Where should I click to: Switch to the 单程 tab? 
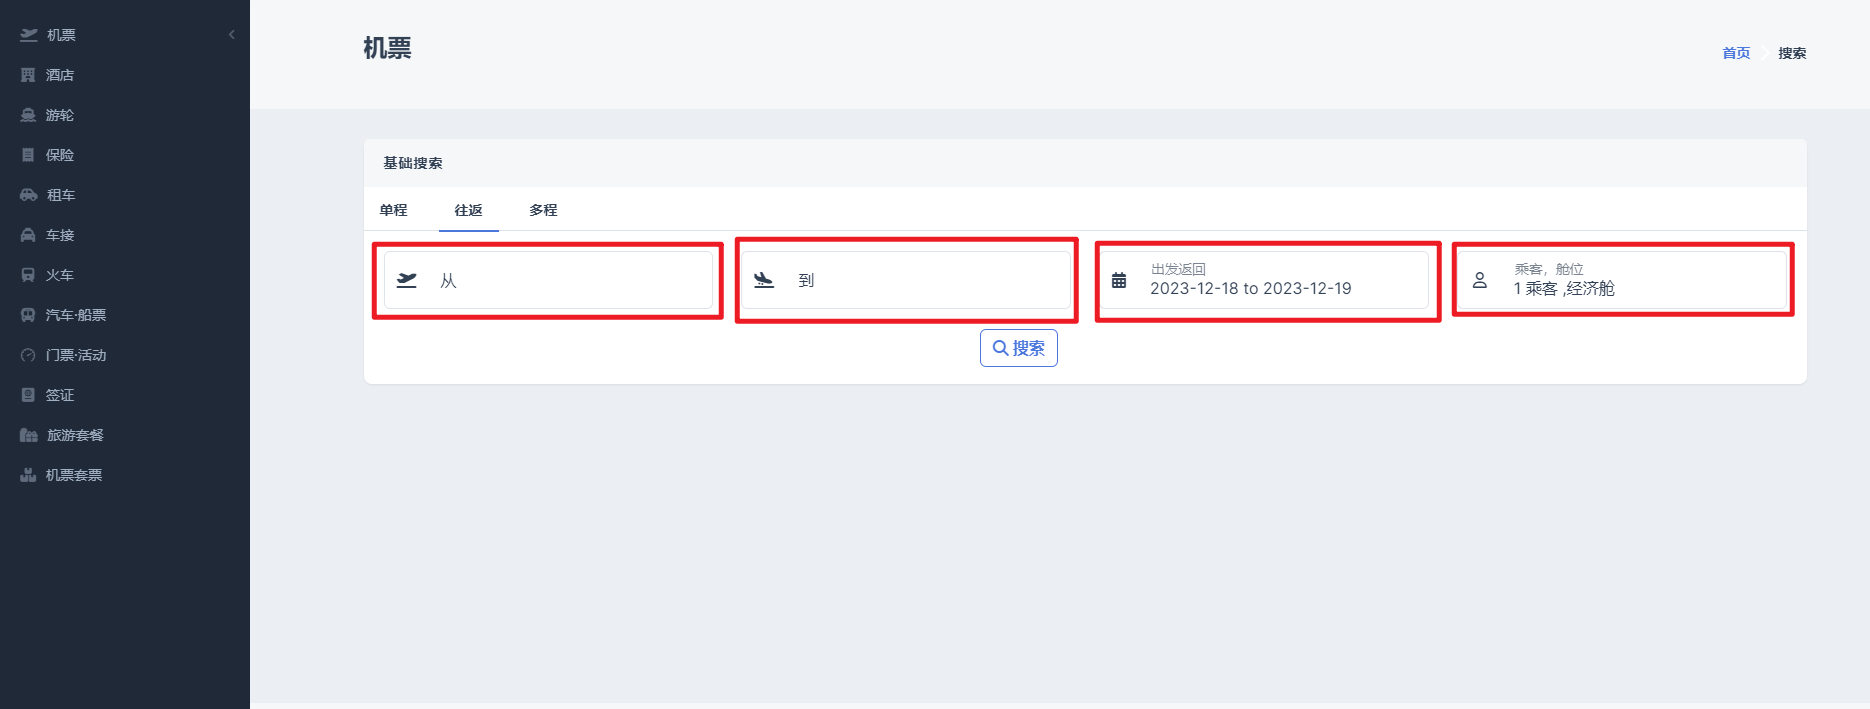394,210
